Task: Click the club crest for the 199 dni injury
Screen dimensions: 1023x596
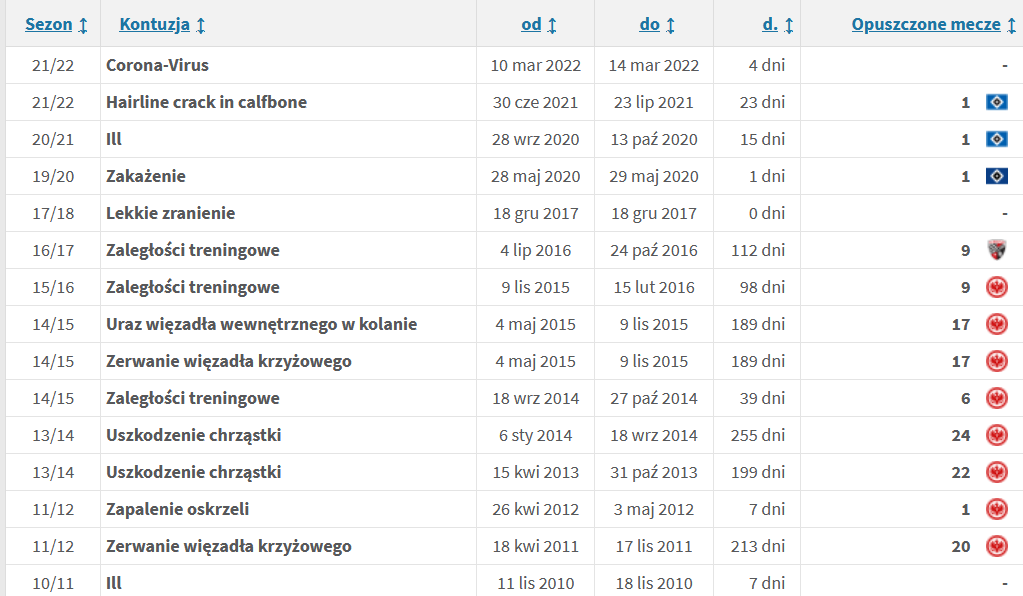Action: click(996, 472)
